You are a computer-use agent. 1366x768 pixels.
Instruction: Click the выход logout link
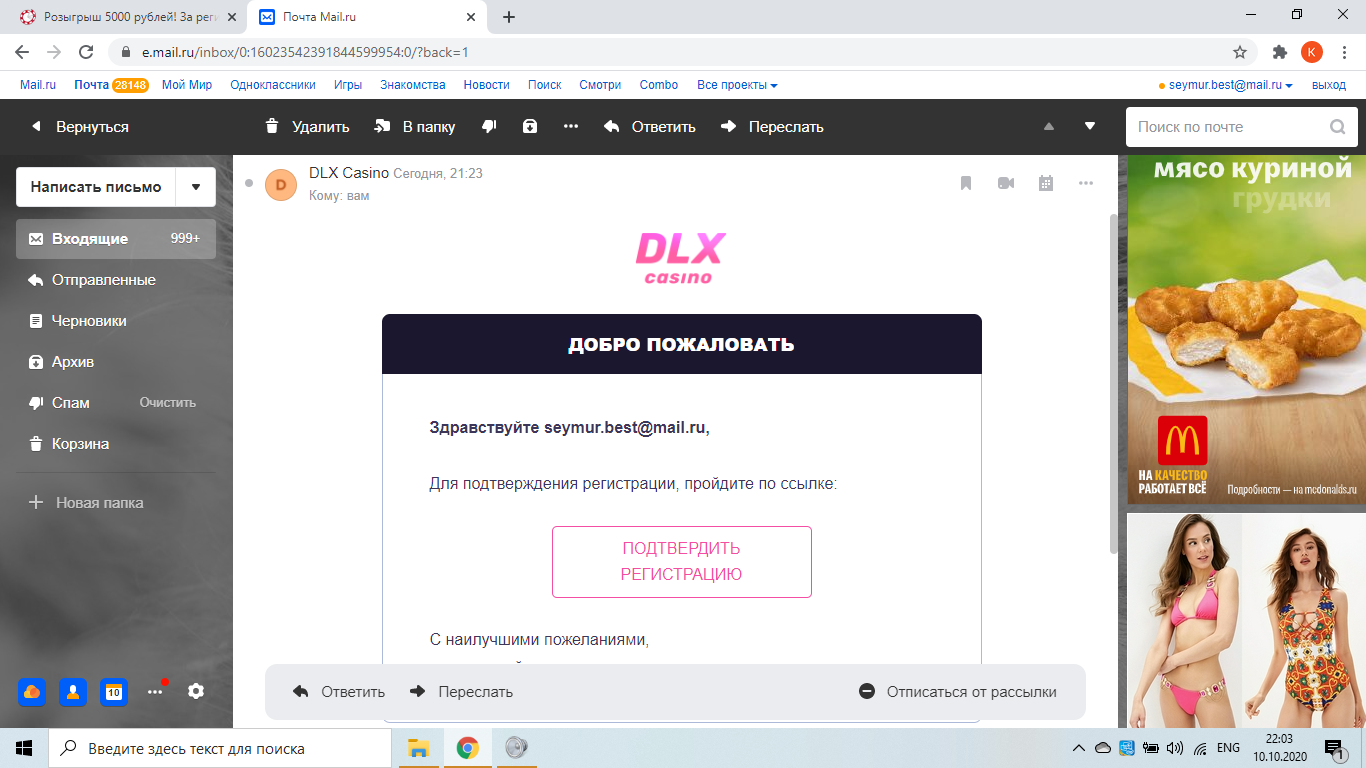(x=1329, y=85)
